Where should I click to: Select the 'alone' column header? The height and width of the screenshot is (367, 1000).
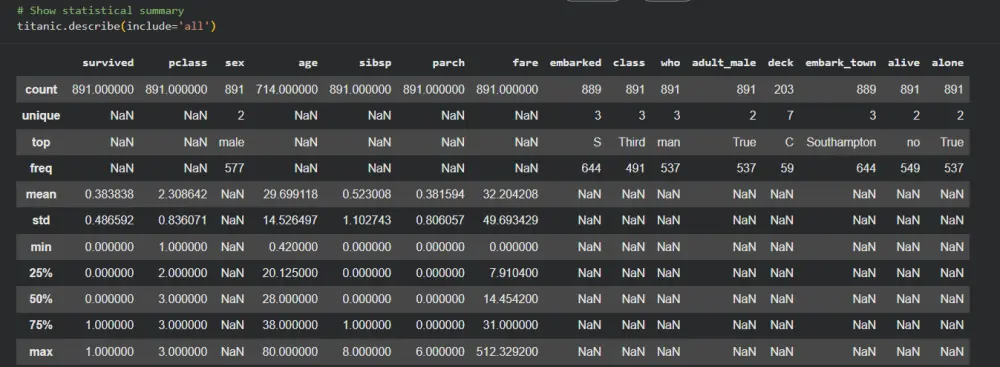tap(948, 63)
